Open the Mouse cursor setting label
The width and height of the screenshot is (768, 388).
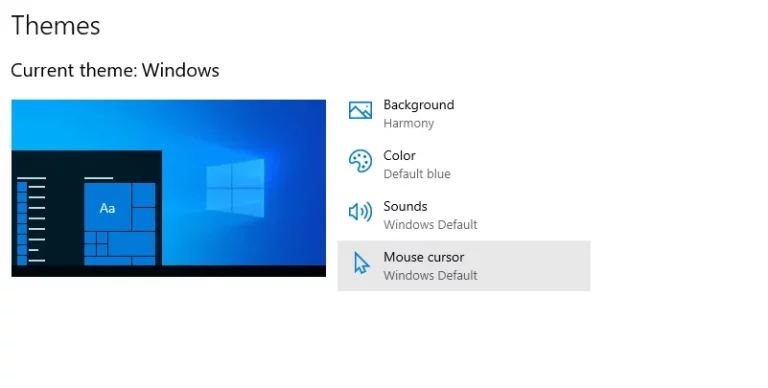click(x=424, y=257)
